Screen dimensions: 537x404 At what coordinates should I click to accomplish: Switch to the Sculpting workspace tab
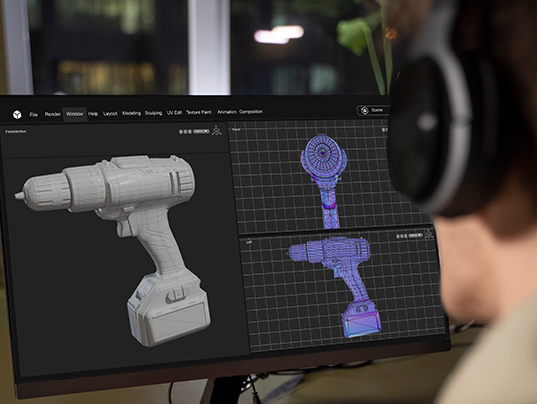153,113
